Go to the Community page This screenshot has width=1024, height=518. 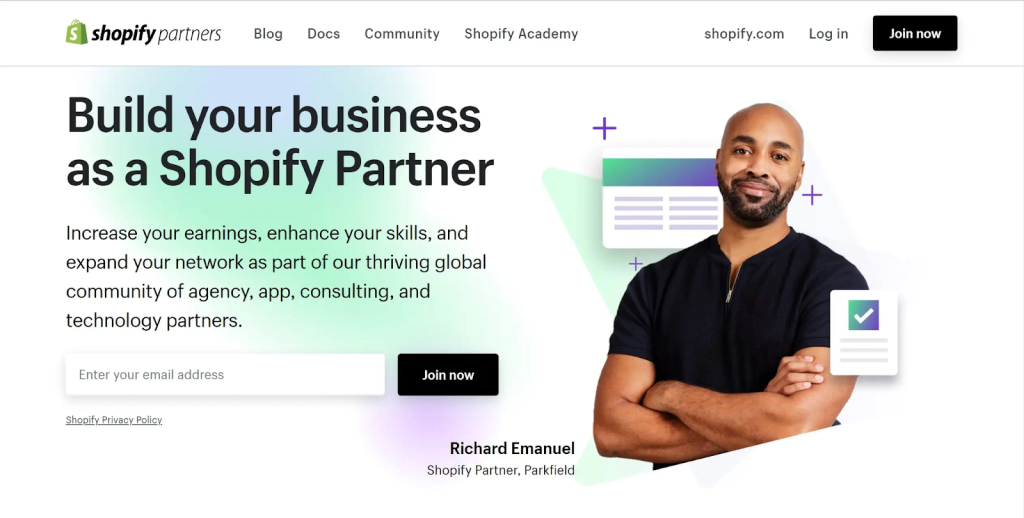[x=402, y=33]
